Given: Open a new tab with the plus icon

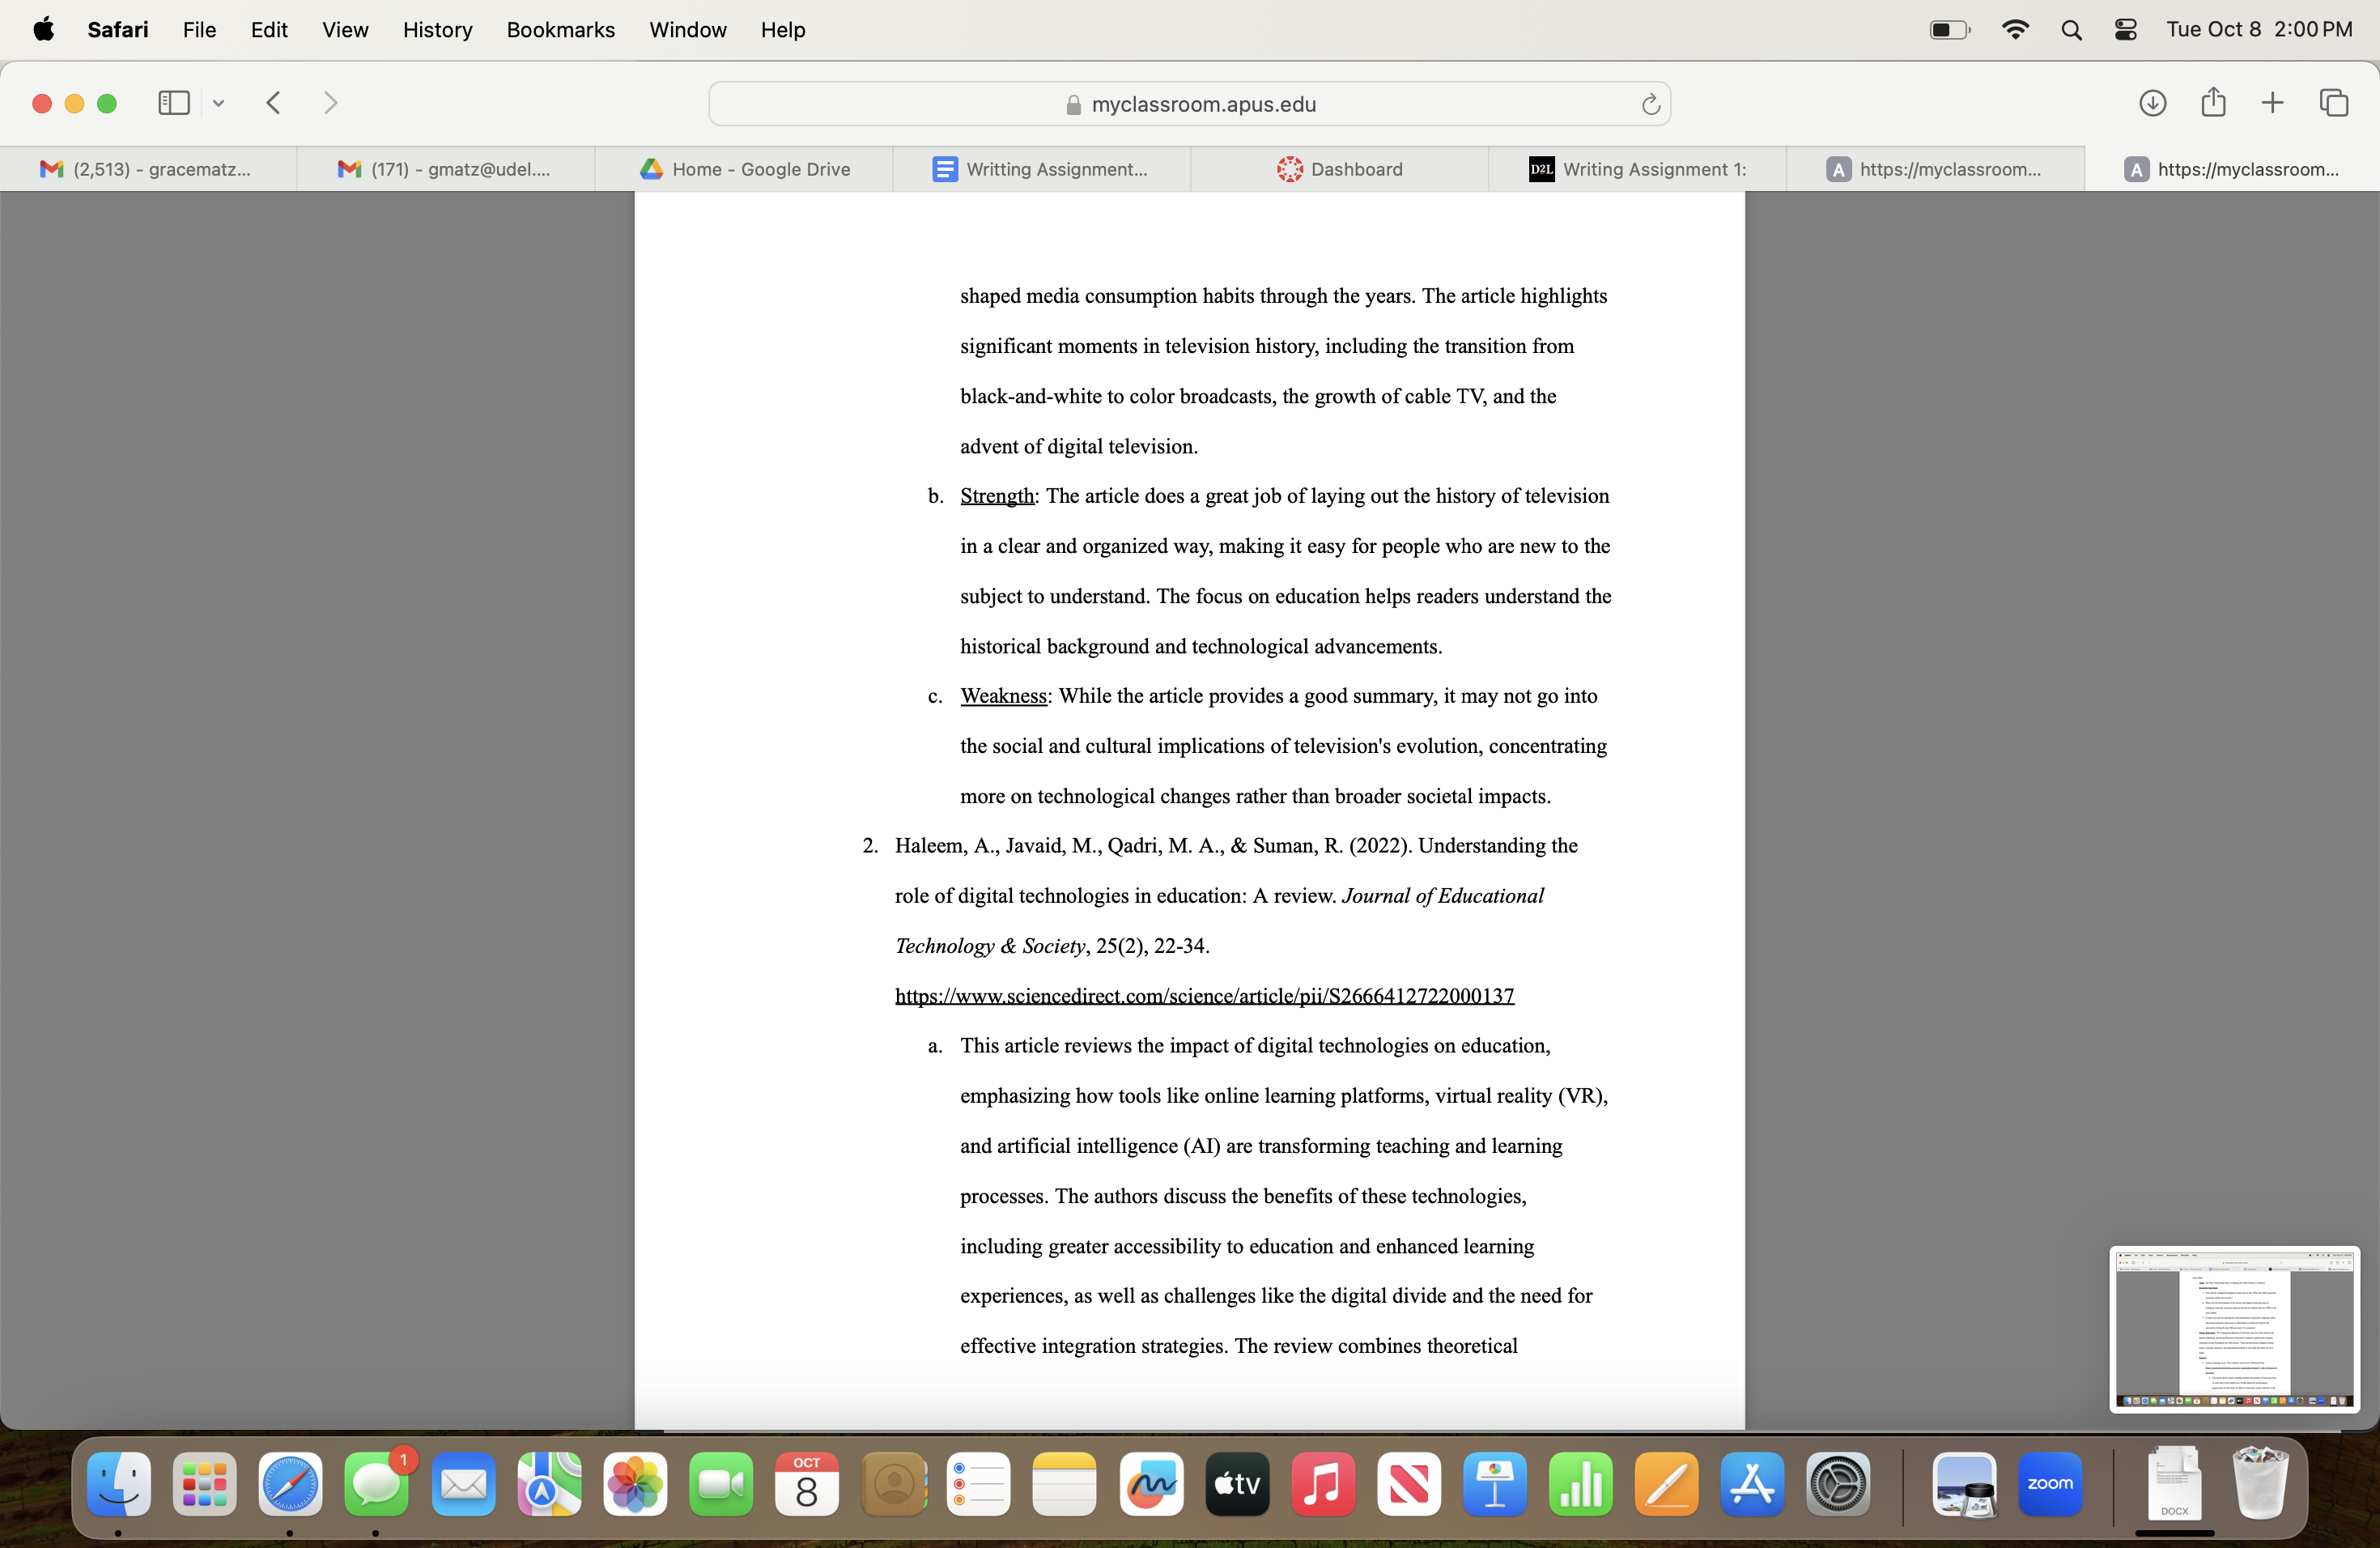Looking at the screenshot, I should [x=2271, y=103].
